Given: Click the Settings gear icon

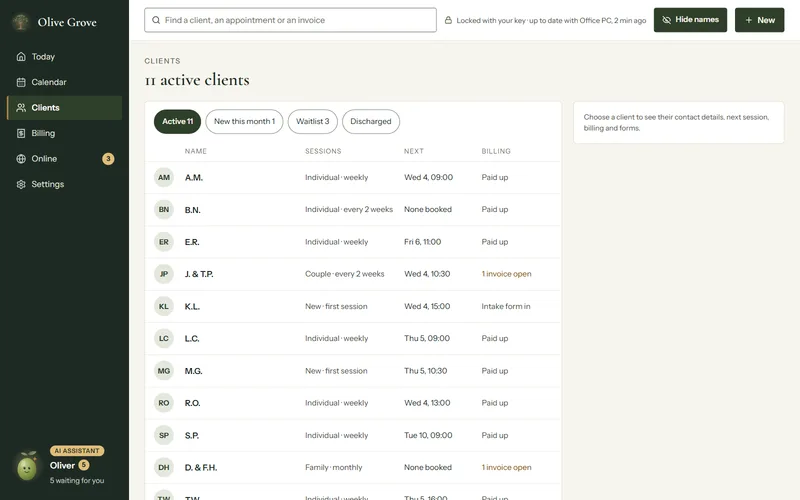Looking at the screenshot, I should click(x=21, y=184).
